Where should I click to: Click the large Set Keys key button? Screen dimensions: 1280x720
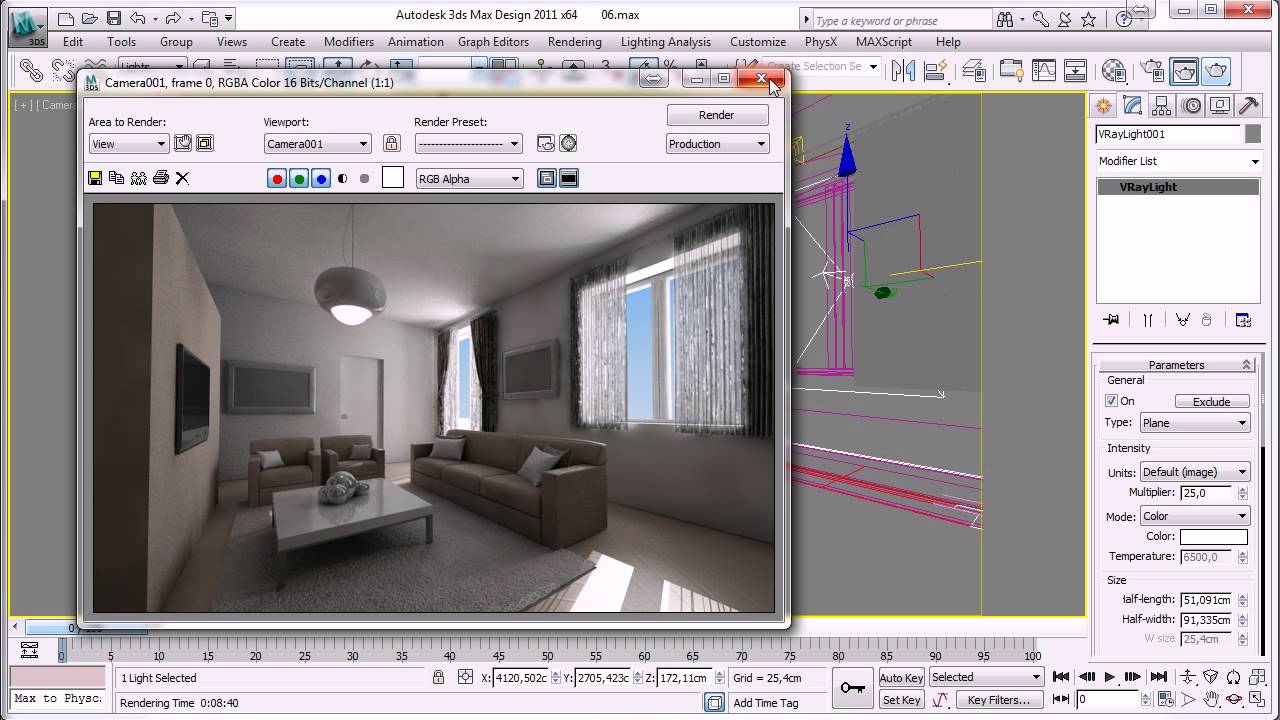(853, 688)
